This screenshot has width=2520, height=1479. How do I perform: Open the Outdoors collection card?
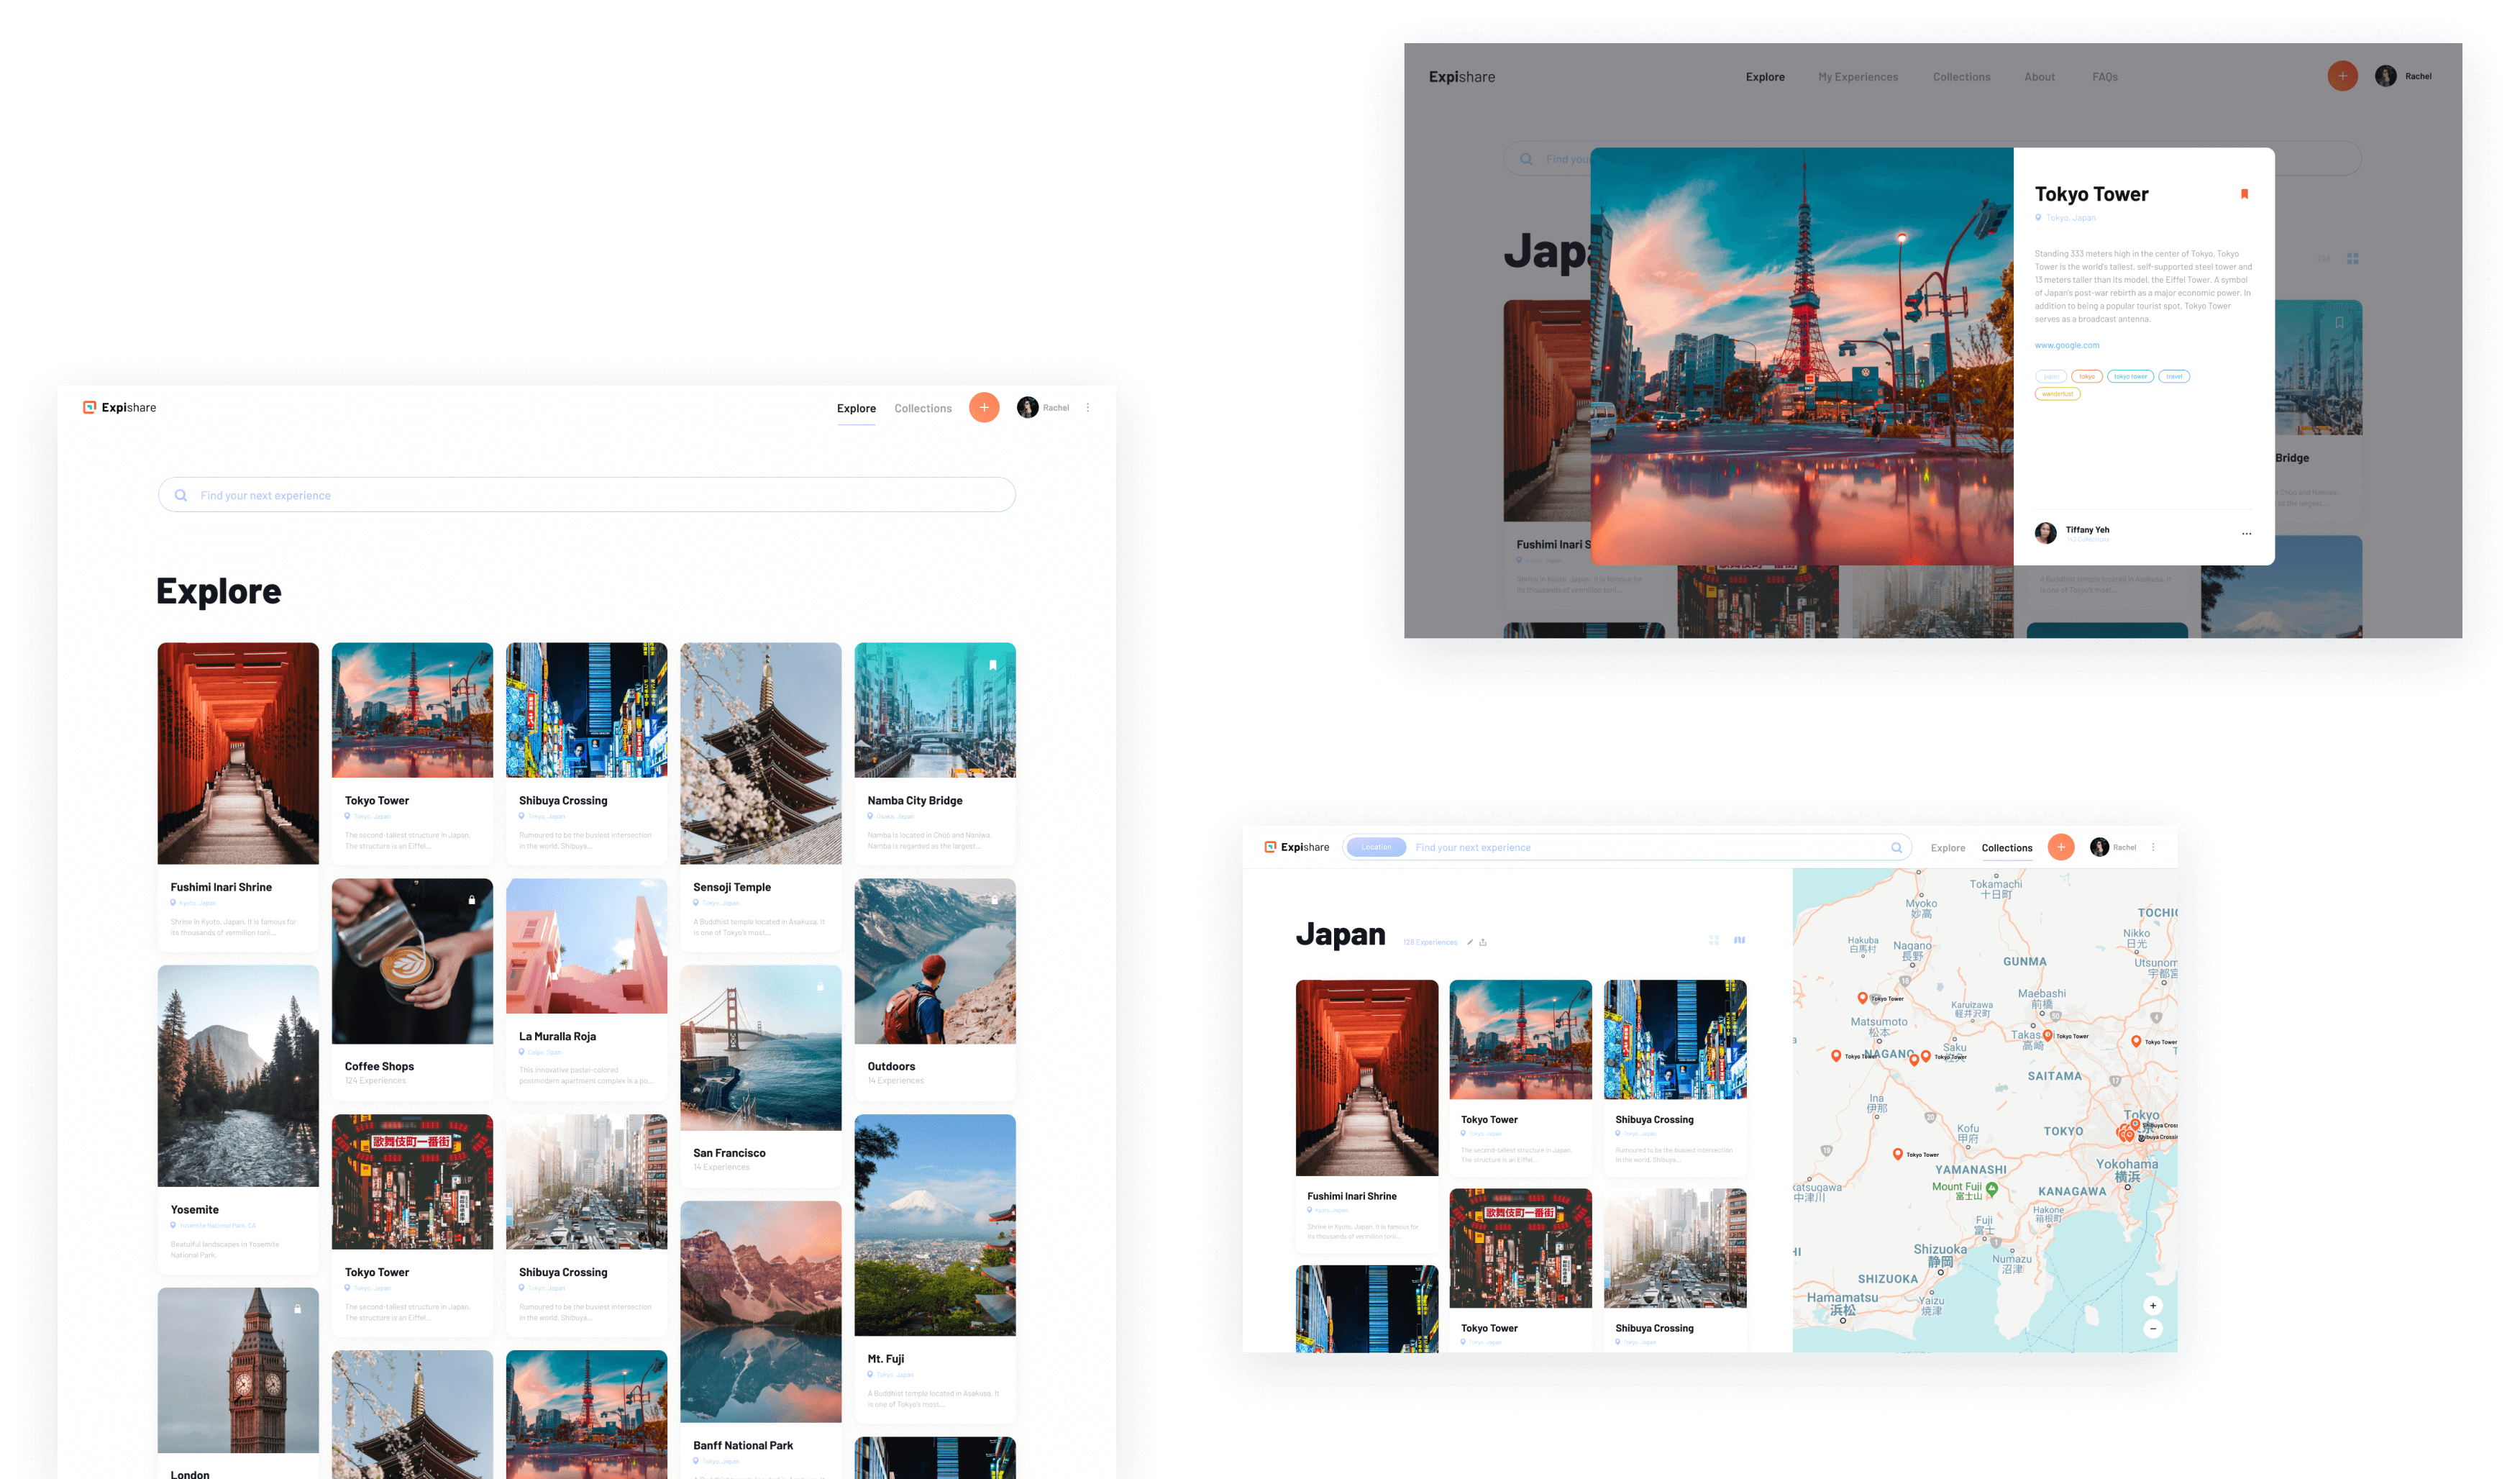[x=935, y=989]
